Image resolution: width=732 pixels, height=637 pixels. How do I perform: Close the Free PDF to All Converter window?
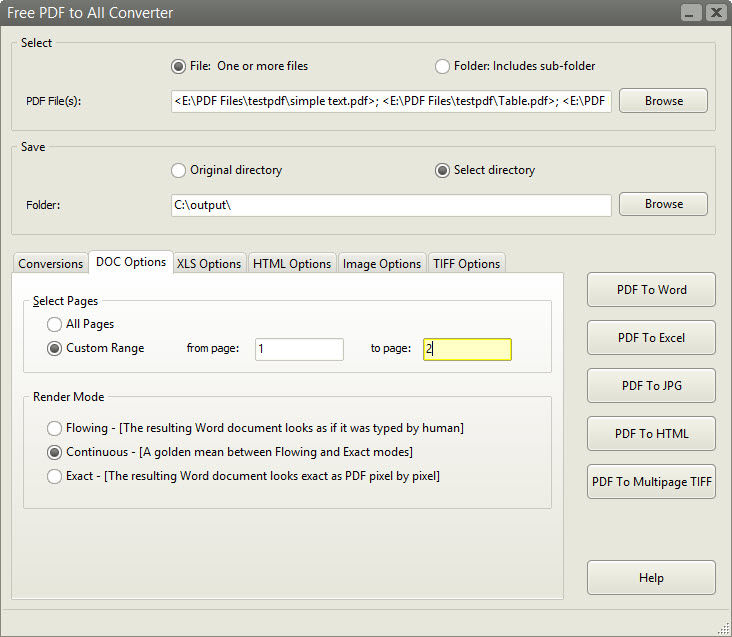[715, 13]
